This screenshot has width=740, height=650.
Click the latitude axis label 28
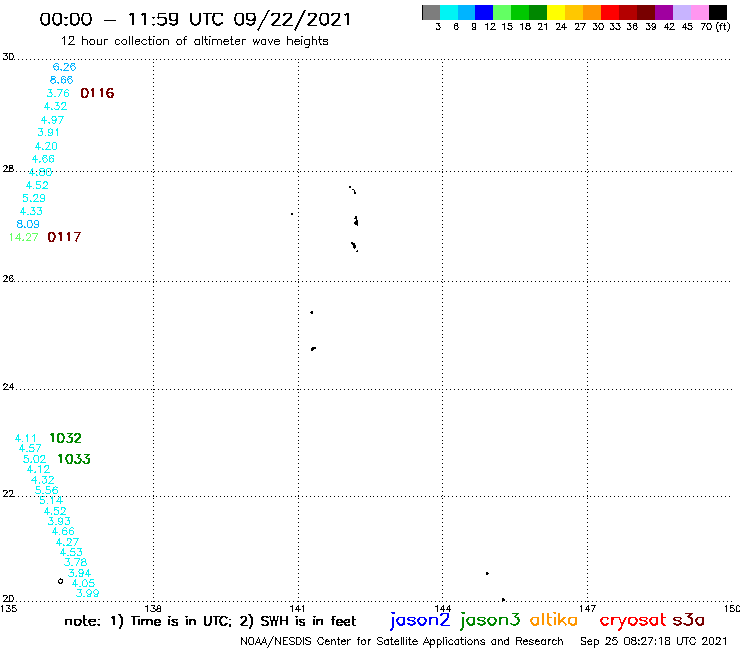8,169
